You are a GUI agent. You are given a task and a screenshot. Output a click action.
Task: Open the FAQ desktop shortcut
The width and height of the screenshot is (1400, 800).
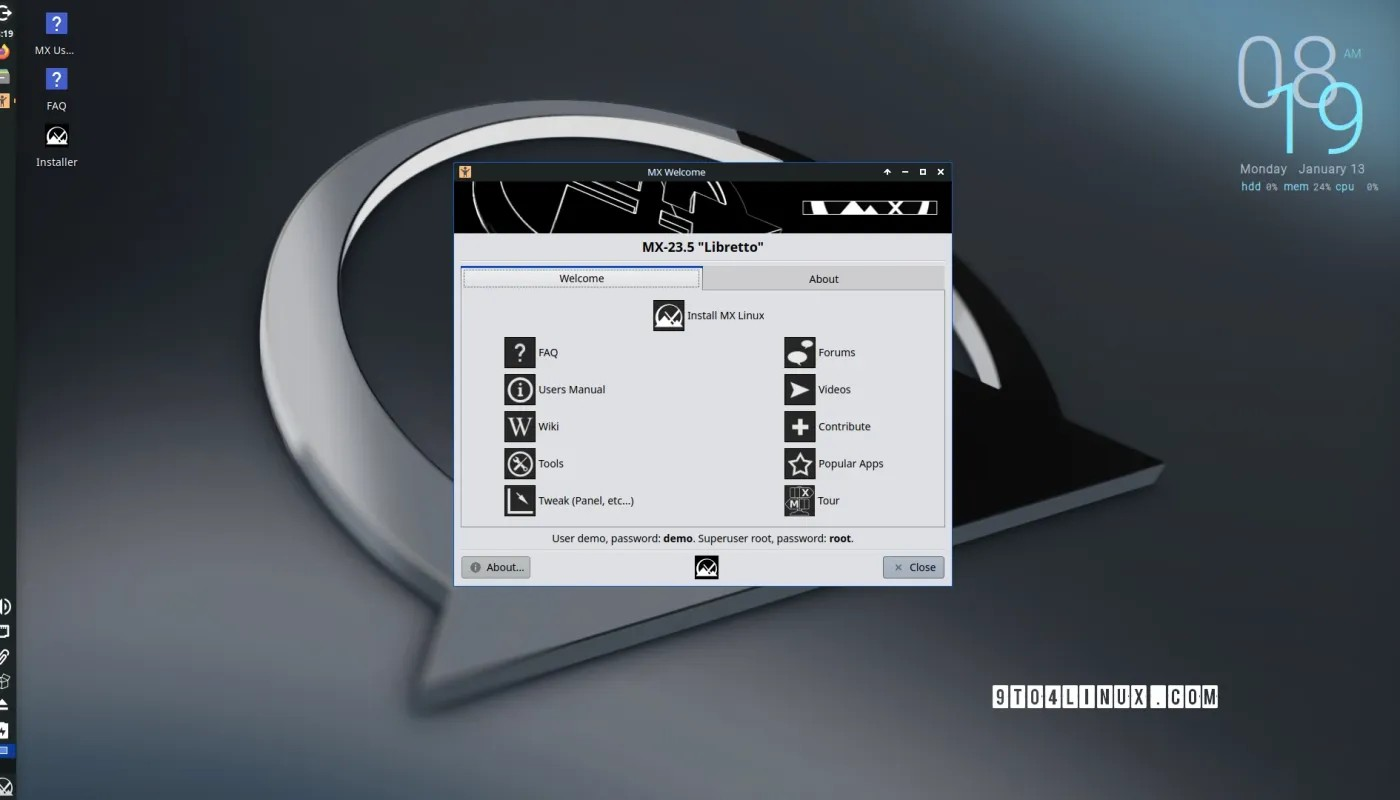(x=56, y=89)
